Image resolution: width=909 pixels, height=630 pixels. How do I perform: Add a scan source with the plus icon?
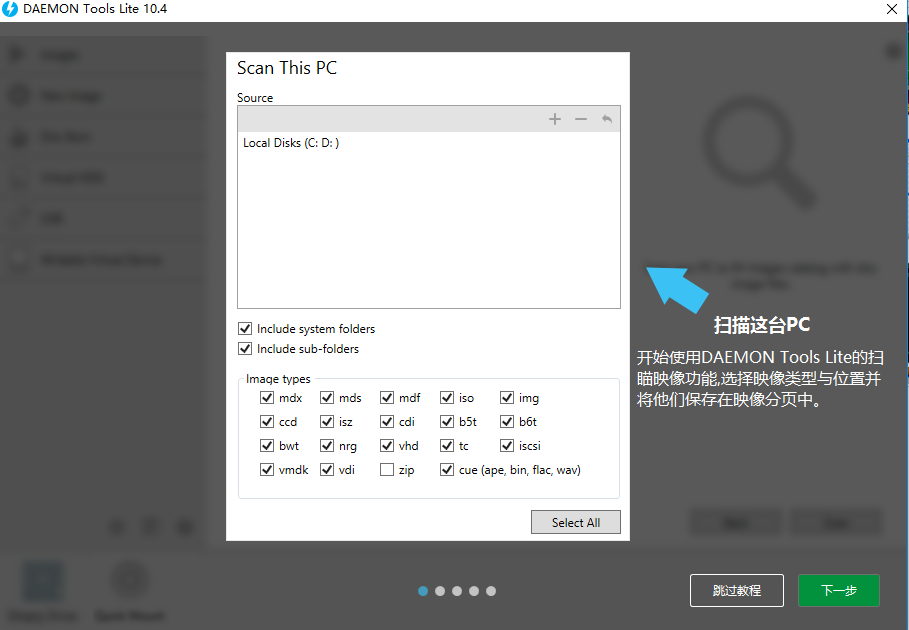(x=555, y=119)
